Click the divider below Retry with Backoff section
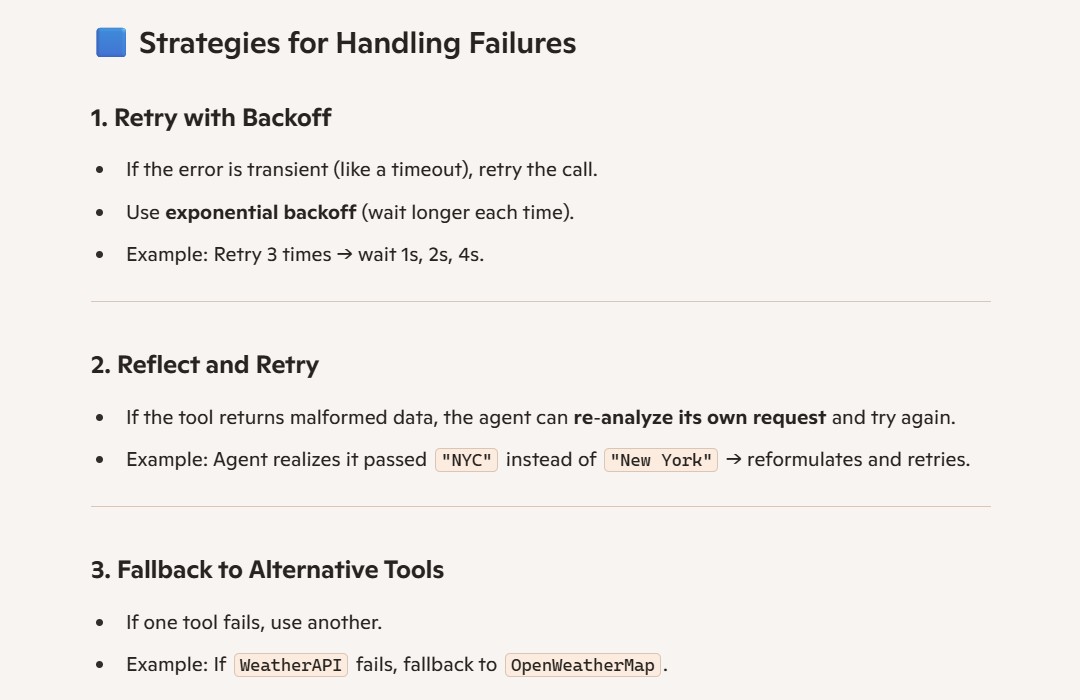This screenshot has width=1080, height=700. 541,301
